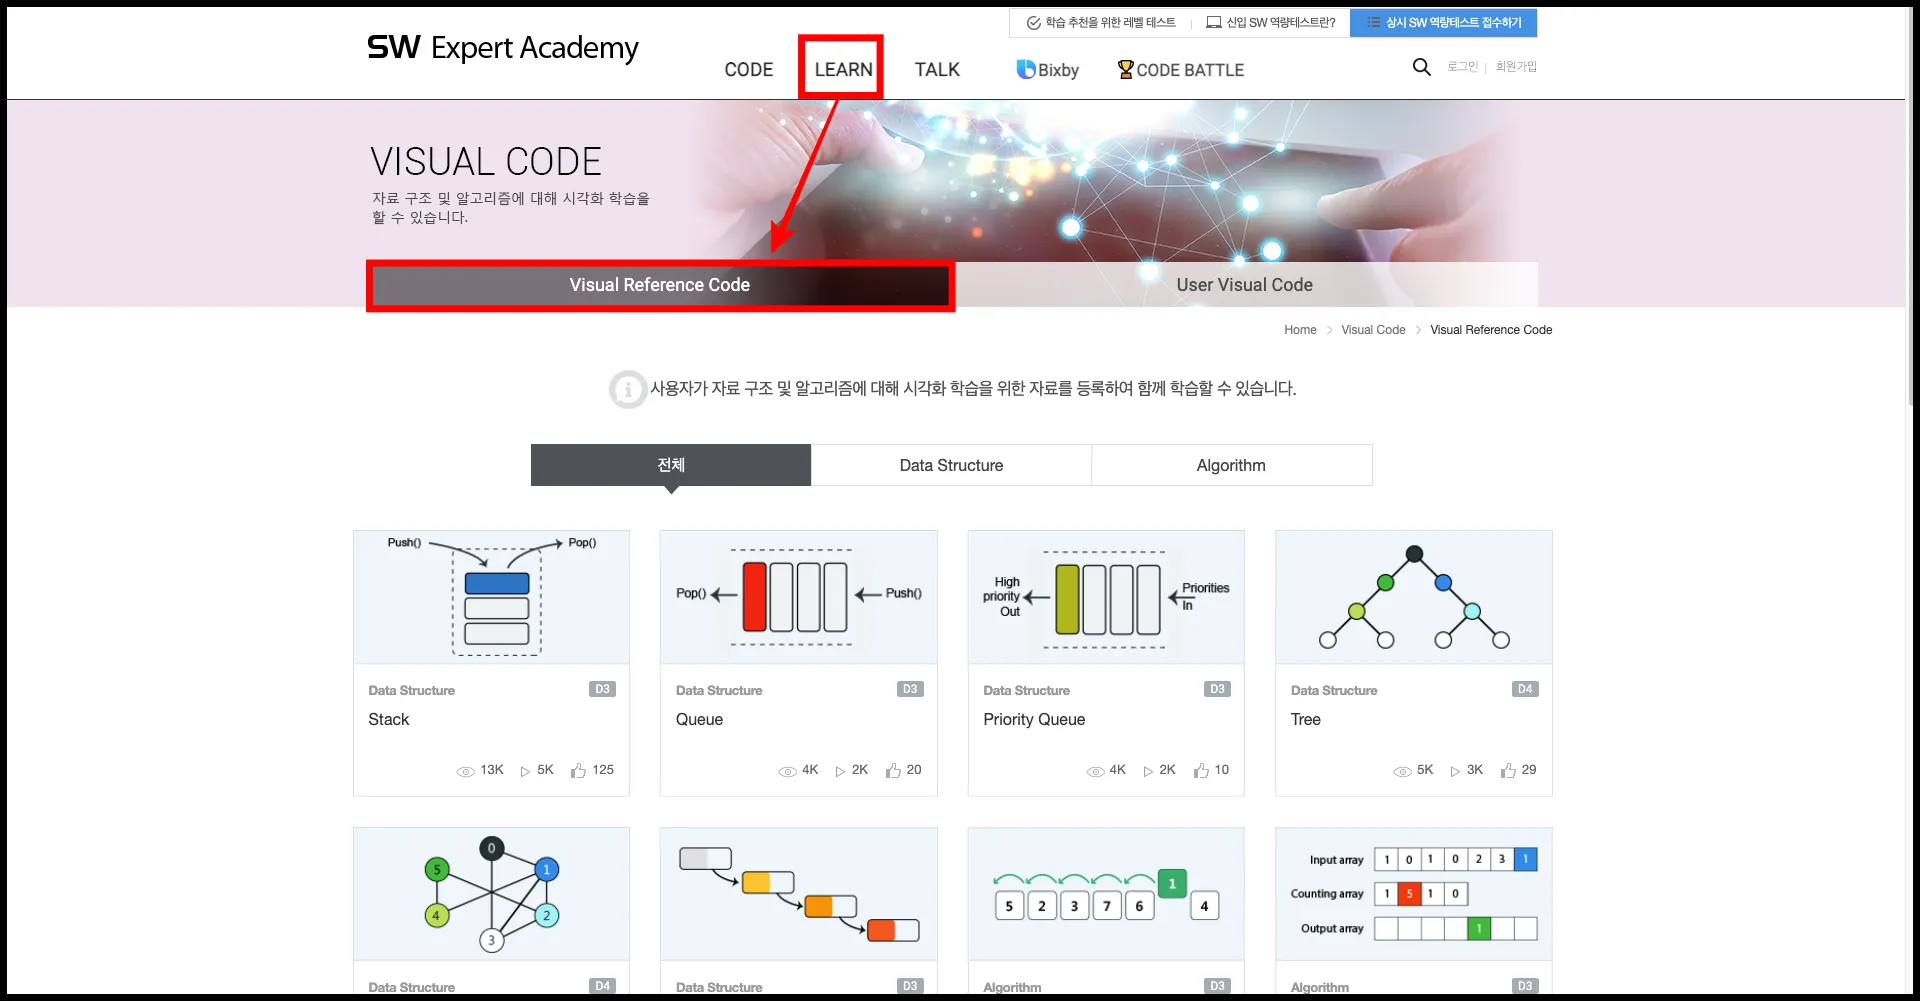Click Visual Code in the breadcrumb
Image resolution: width=1920 pixels, height=1001 pixels.
click(1373, 330)
